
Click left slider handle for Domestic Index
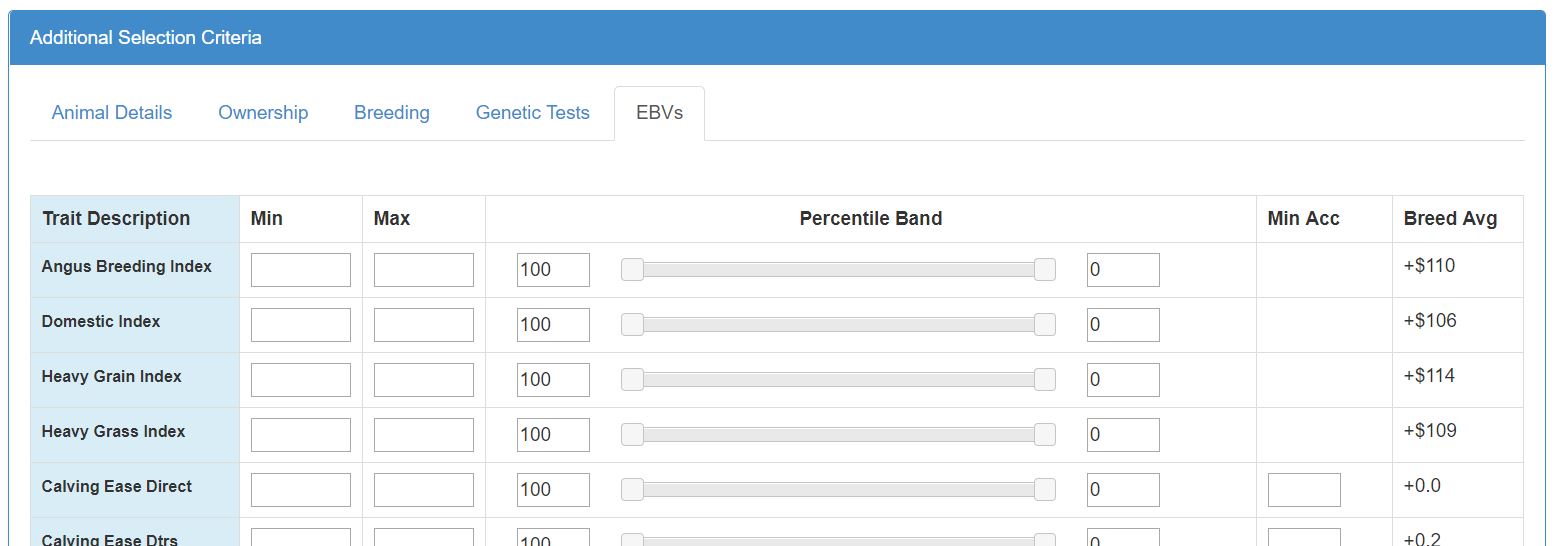click(x=632, y=324)
